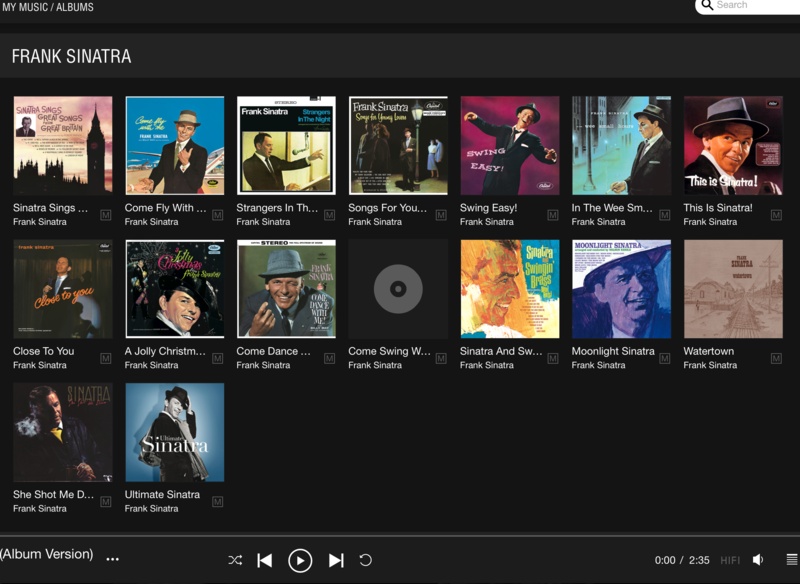This screenshot has height=584, width=800.
Task: Click the Close To You album title
Action: (43, 351)
